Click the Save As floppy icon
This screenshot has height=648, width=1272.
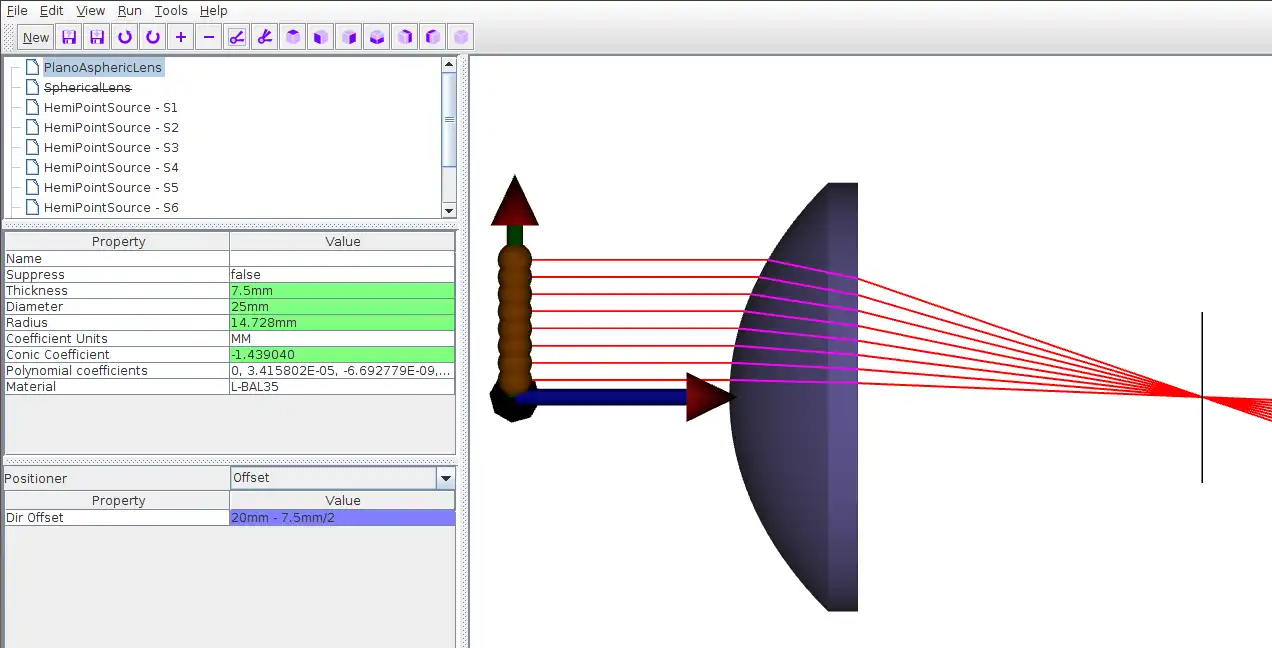[97, 37]
